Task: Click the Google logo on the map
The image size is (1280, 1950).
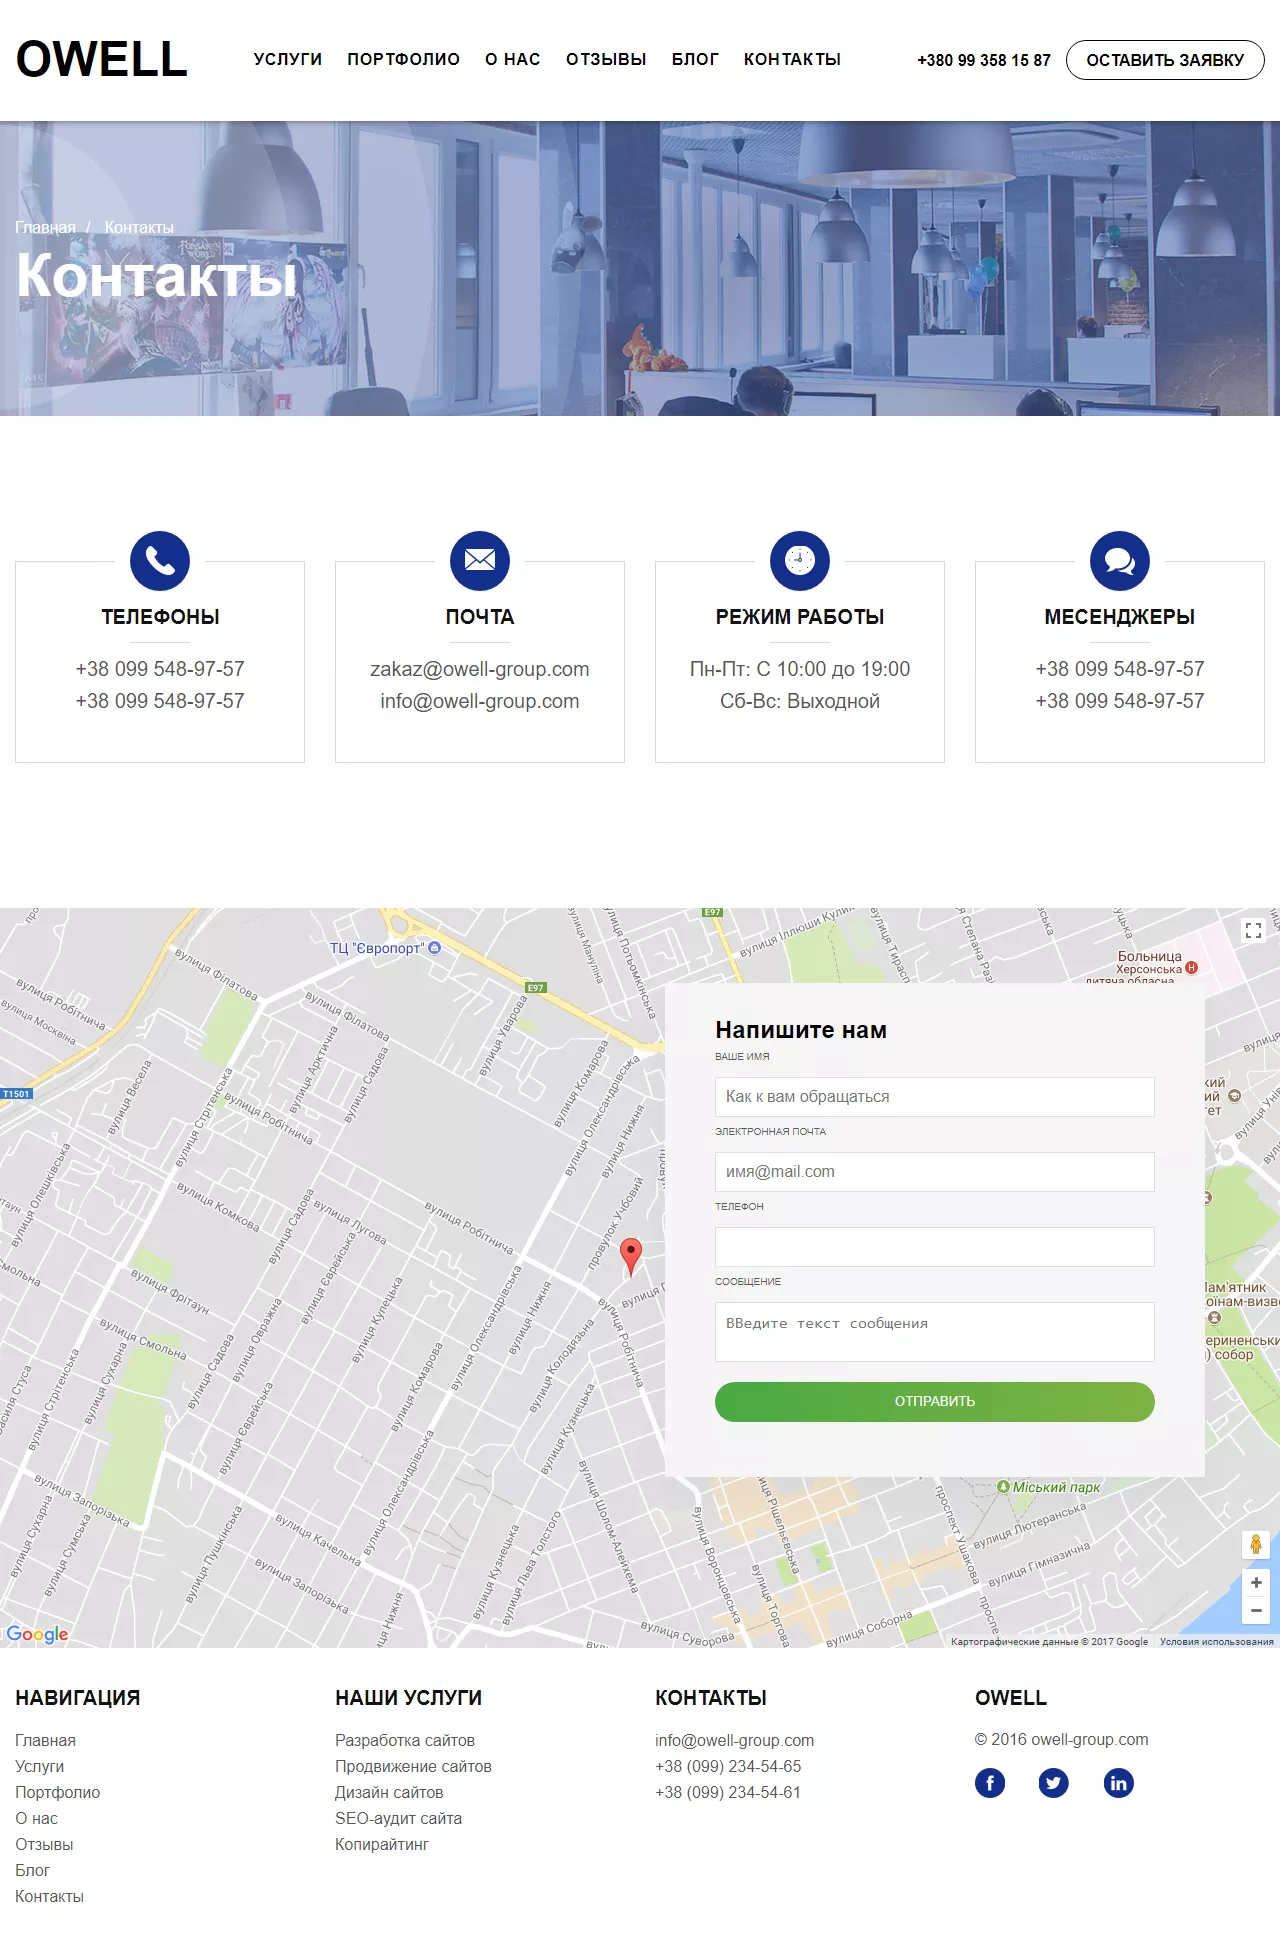Action: [37, 1634]
